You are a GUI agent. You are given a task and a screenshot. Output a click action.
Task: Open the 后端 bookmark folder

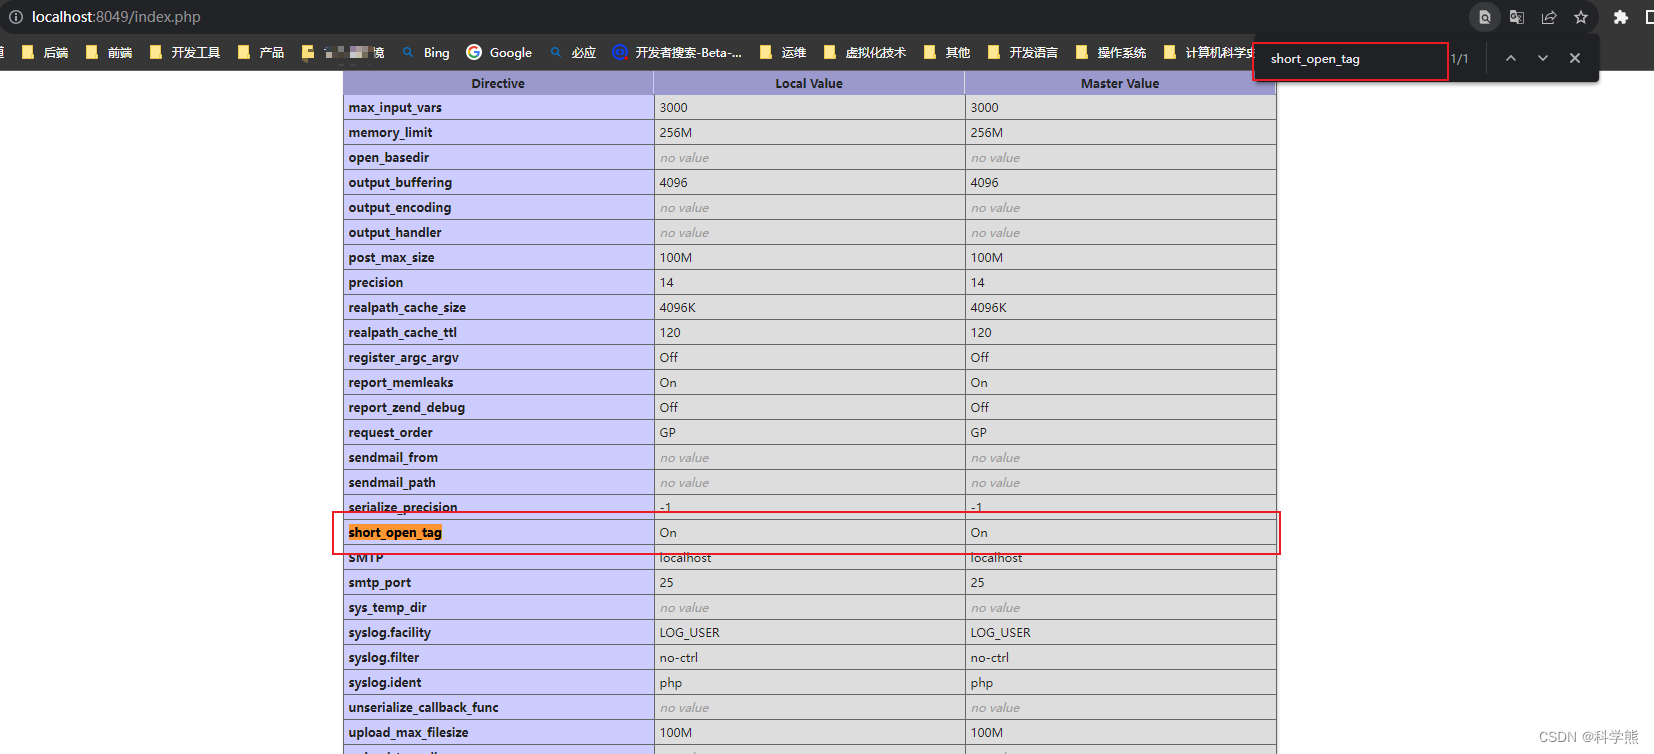tap(45, 52)
